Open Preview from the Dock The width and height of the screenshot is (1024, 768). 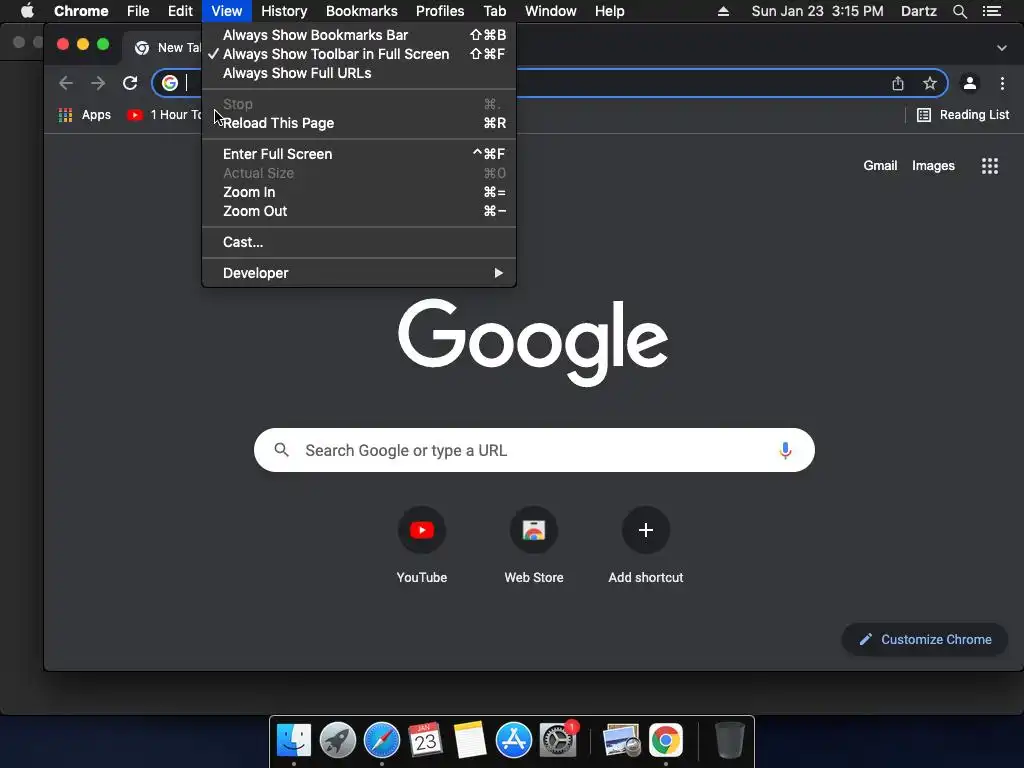(x=621, y=740)
